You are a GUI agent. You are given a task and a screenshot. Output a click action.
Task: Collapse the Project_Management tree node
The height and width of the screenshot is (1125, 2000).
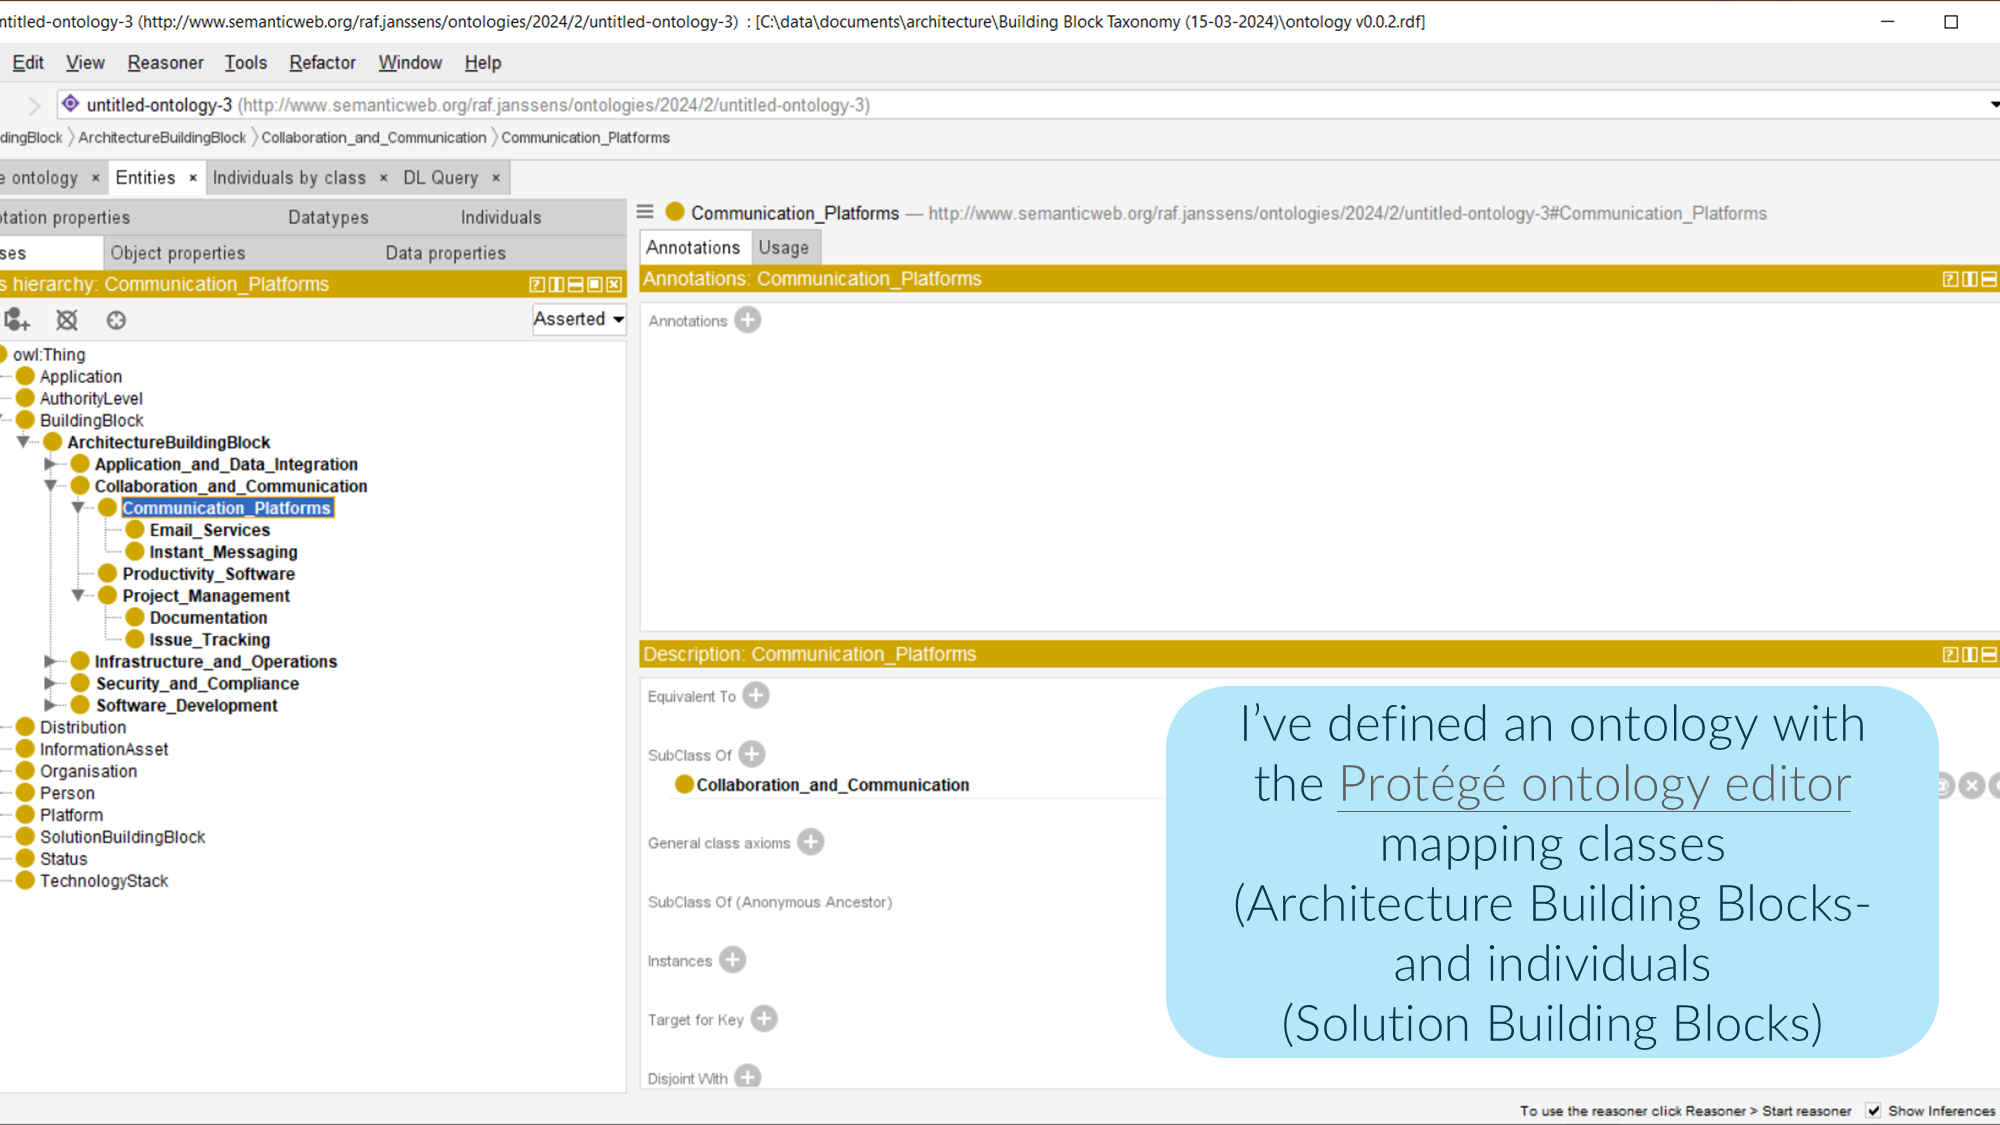click(78, 596)
